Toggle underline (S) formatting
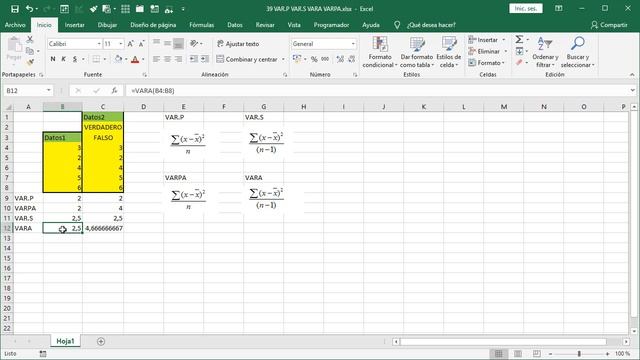The width and height of the screenshot is (640, 360). coord(75,59)
